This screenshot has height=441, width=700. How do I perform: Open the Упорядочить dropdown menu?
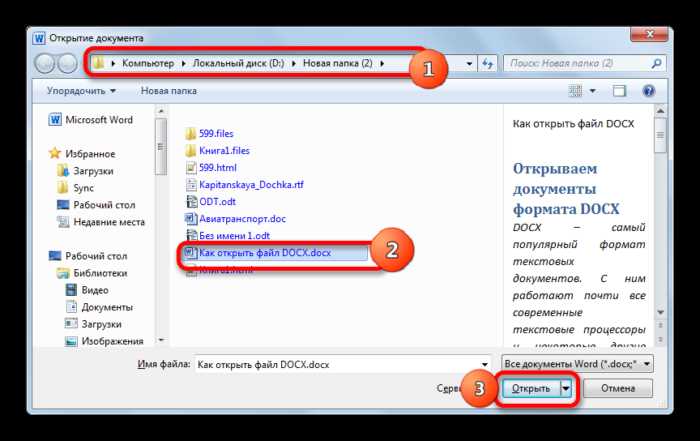[x=81, y=91]
